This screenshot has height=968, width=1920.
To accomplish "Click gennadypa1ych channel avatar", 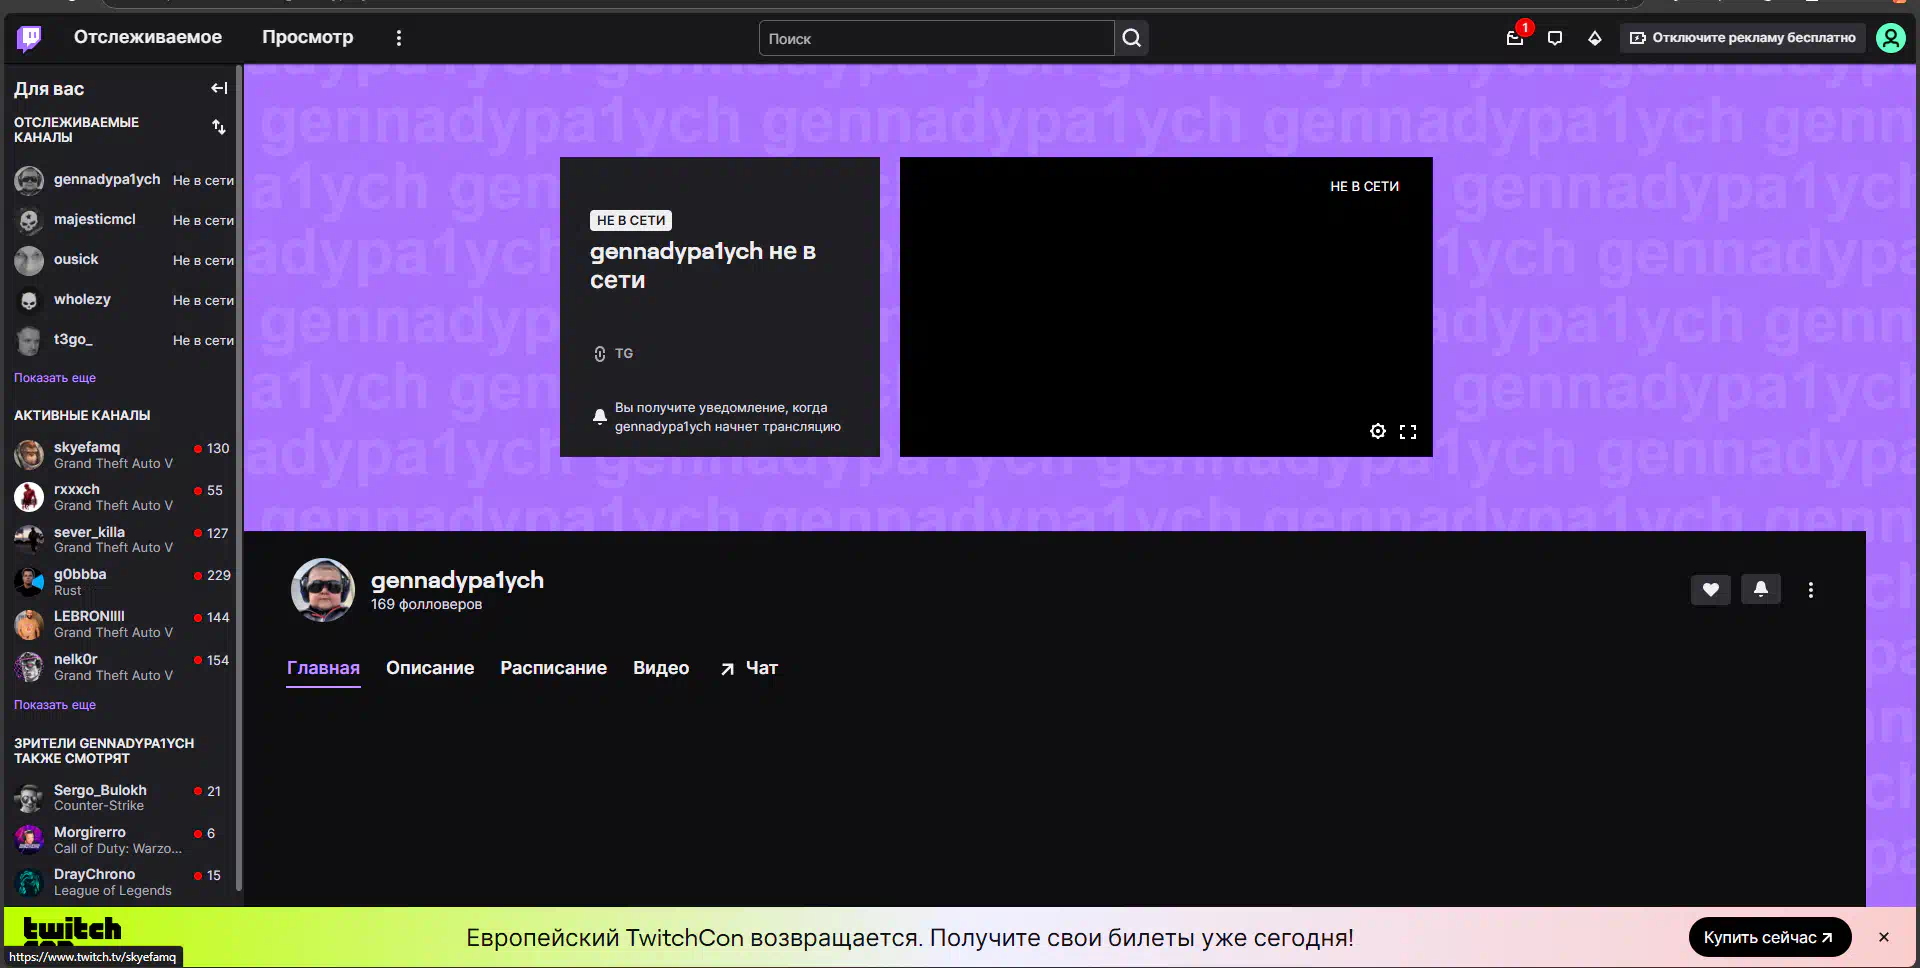I will coord(322,590).
